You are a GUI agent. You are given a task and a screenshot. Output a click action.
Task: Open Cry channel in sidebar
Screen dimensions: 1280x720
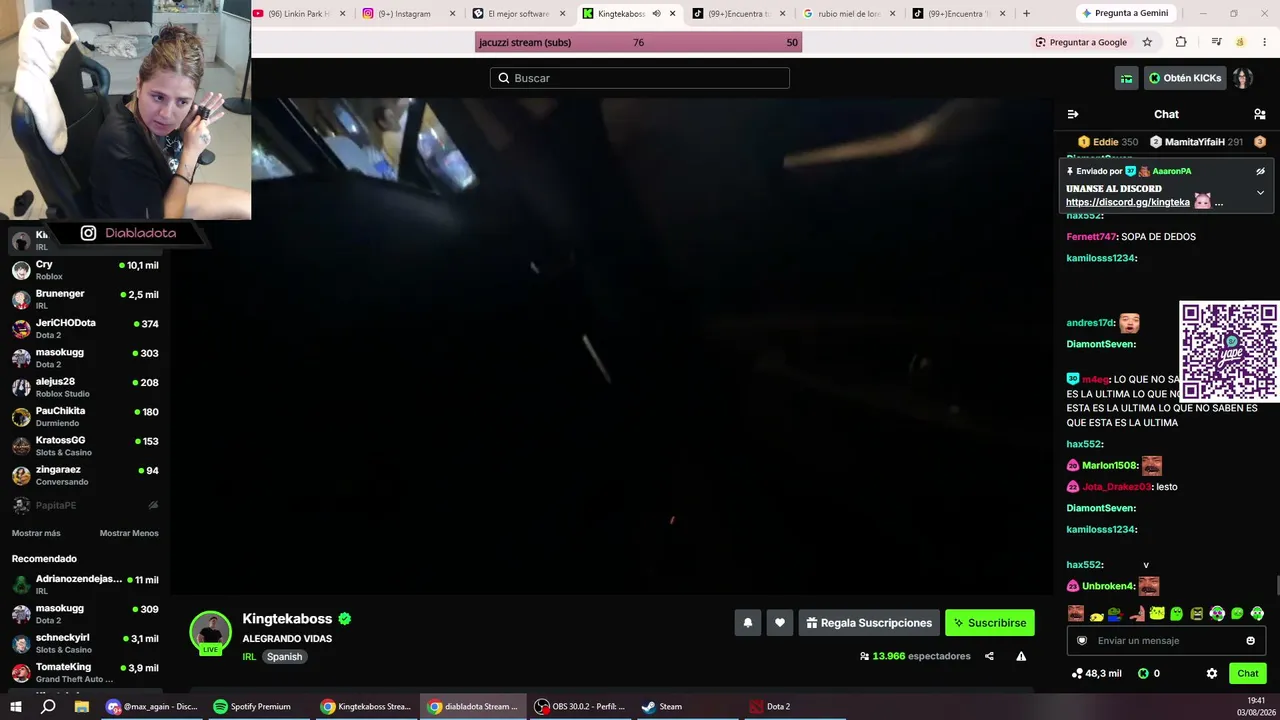pyautogui.click(x=85, y=270)
